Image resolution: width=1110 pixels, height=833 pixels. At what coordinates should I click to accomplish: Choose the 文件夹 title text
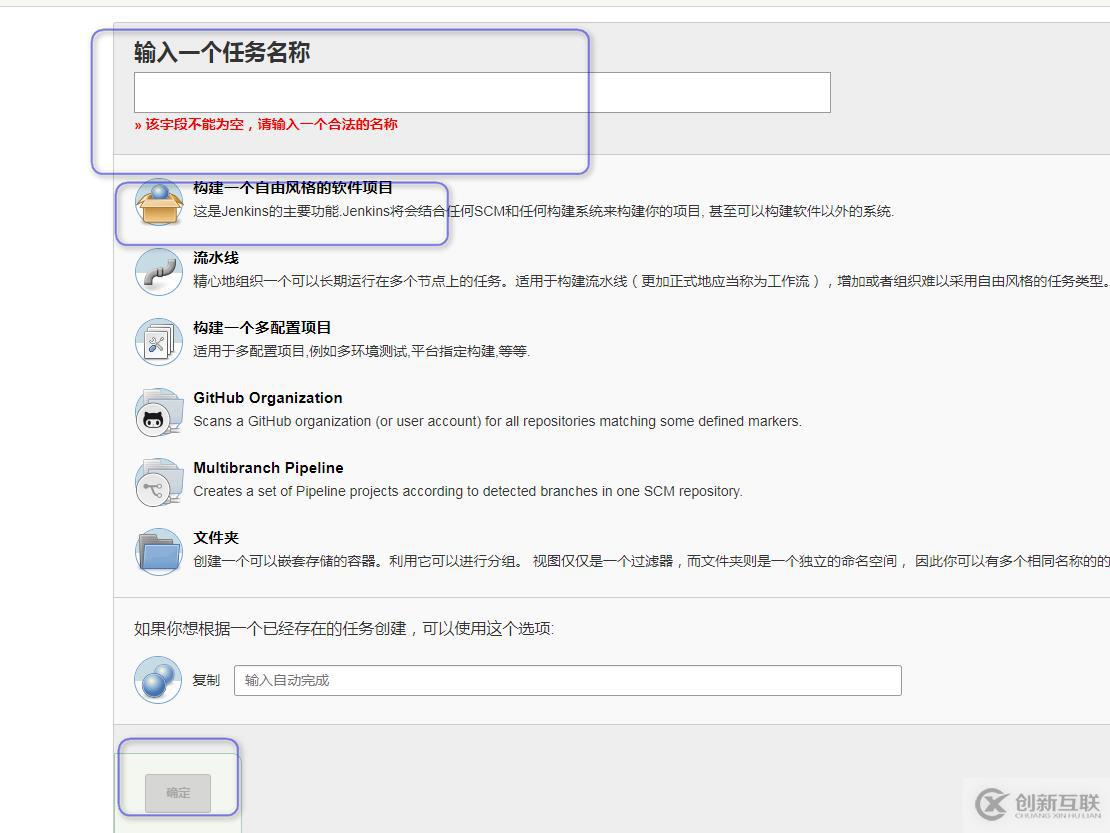(216, 538)
